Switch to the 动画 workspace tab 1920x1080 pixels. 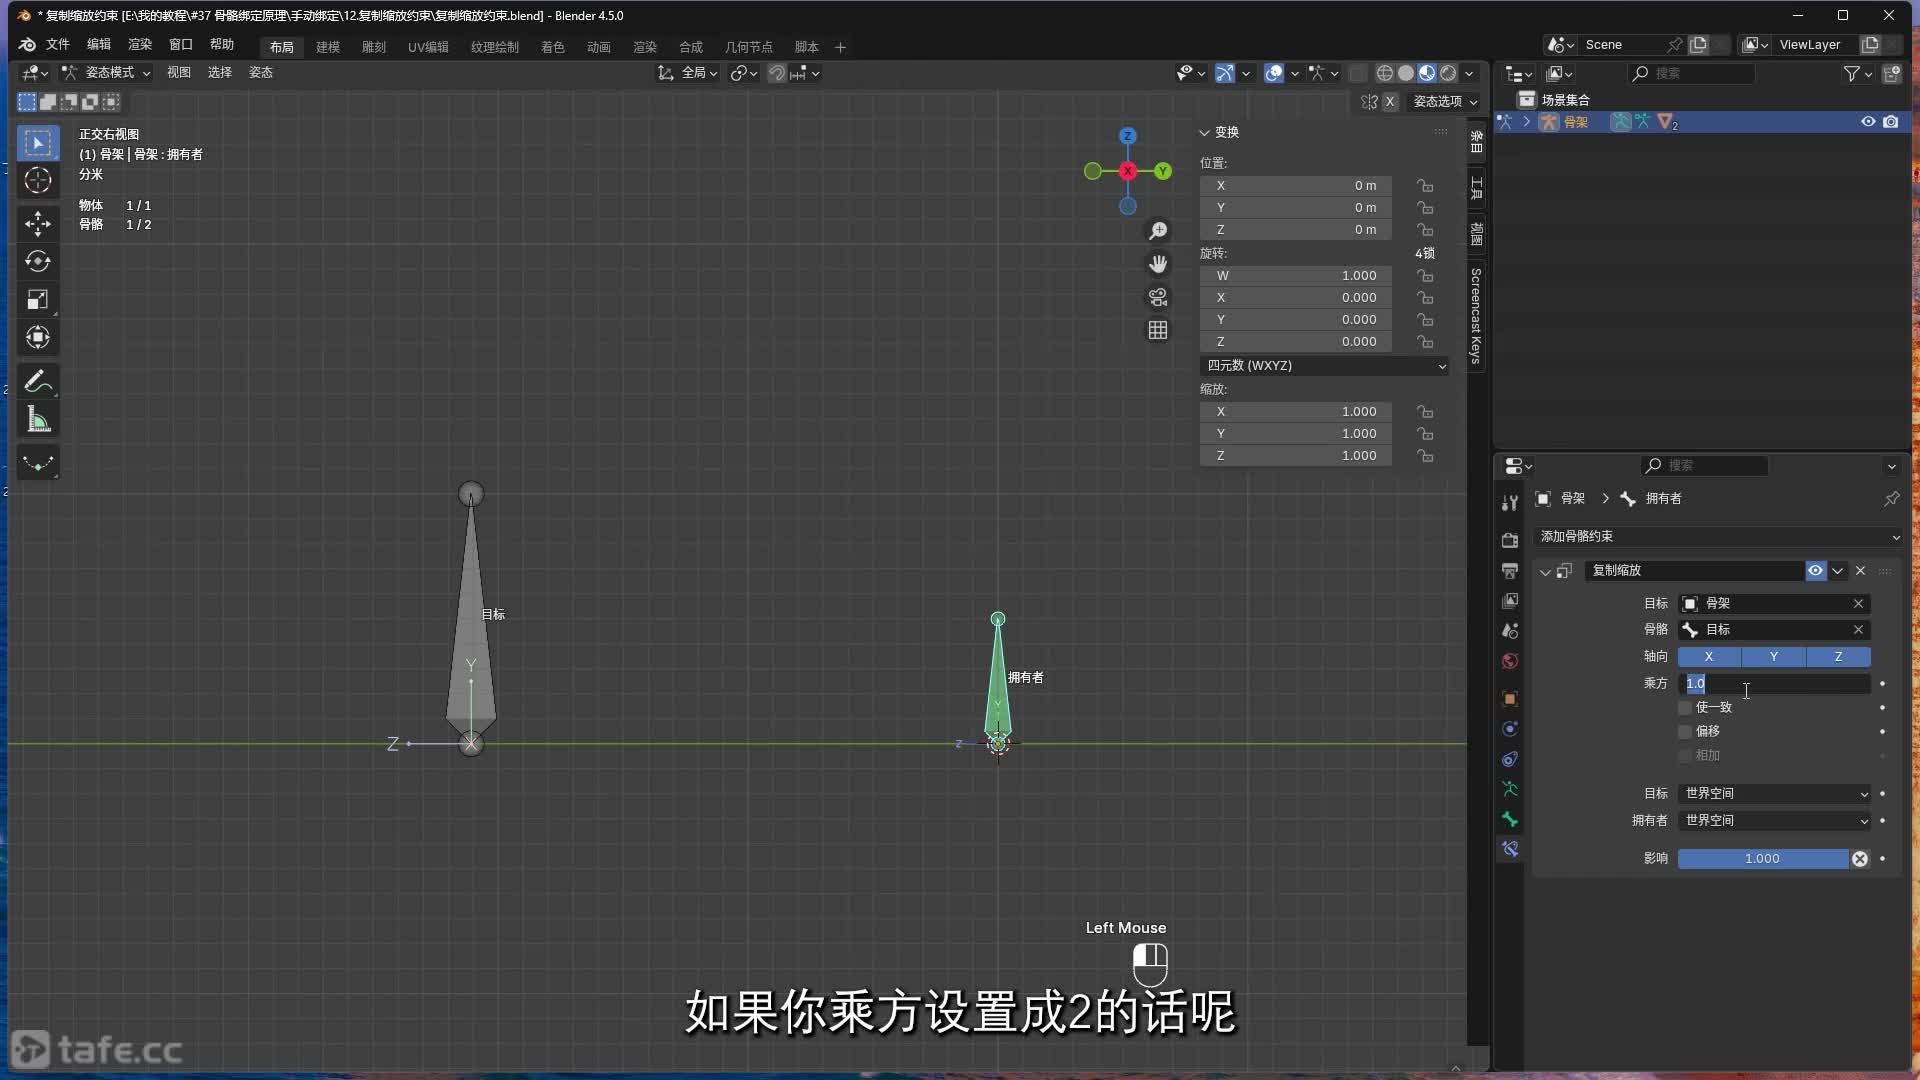[x=599, y=47]
